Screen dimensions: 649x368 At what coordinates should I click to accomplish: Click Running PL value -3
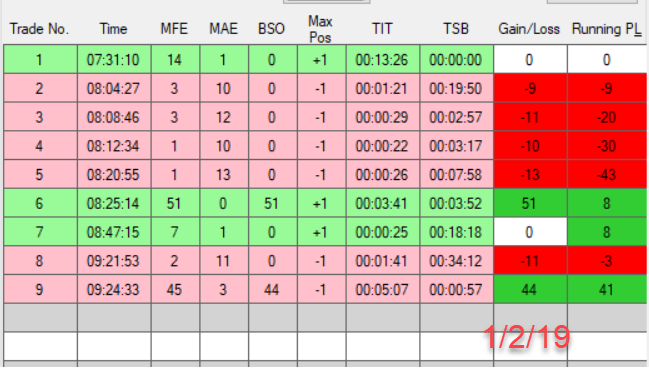[x=607, y=261]
